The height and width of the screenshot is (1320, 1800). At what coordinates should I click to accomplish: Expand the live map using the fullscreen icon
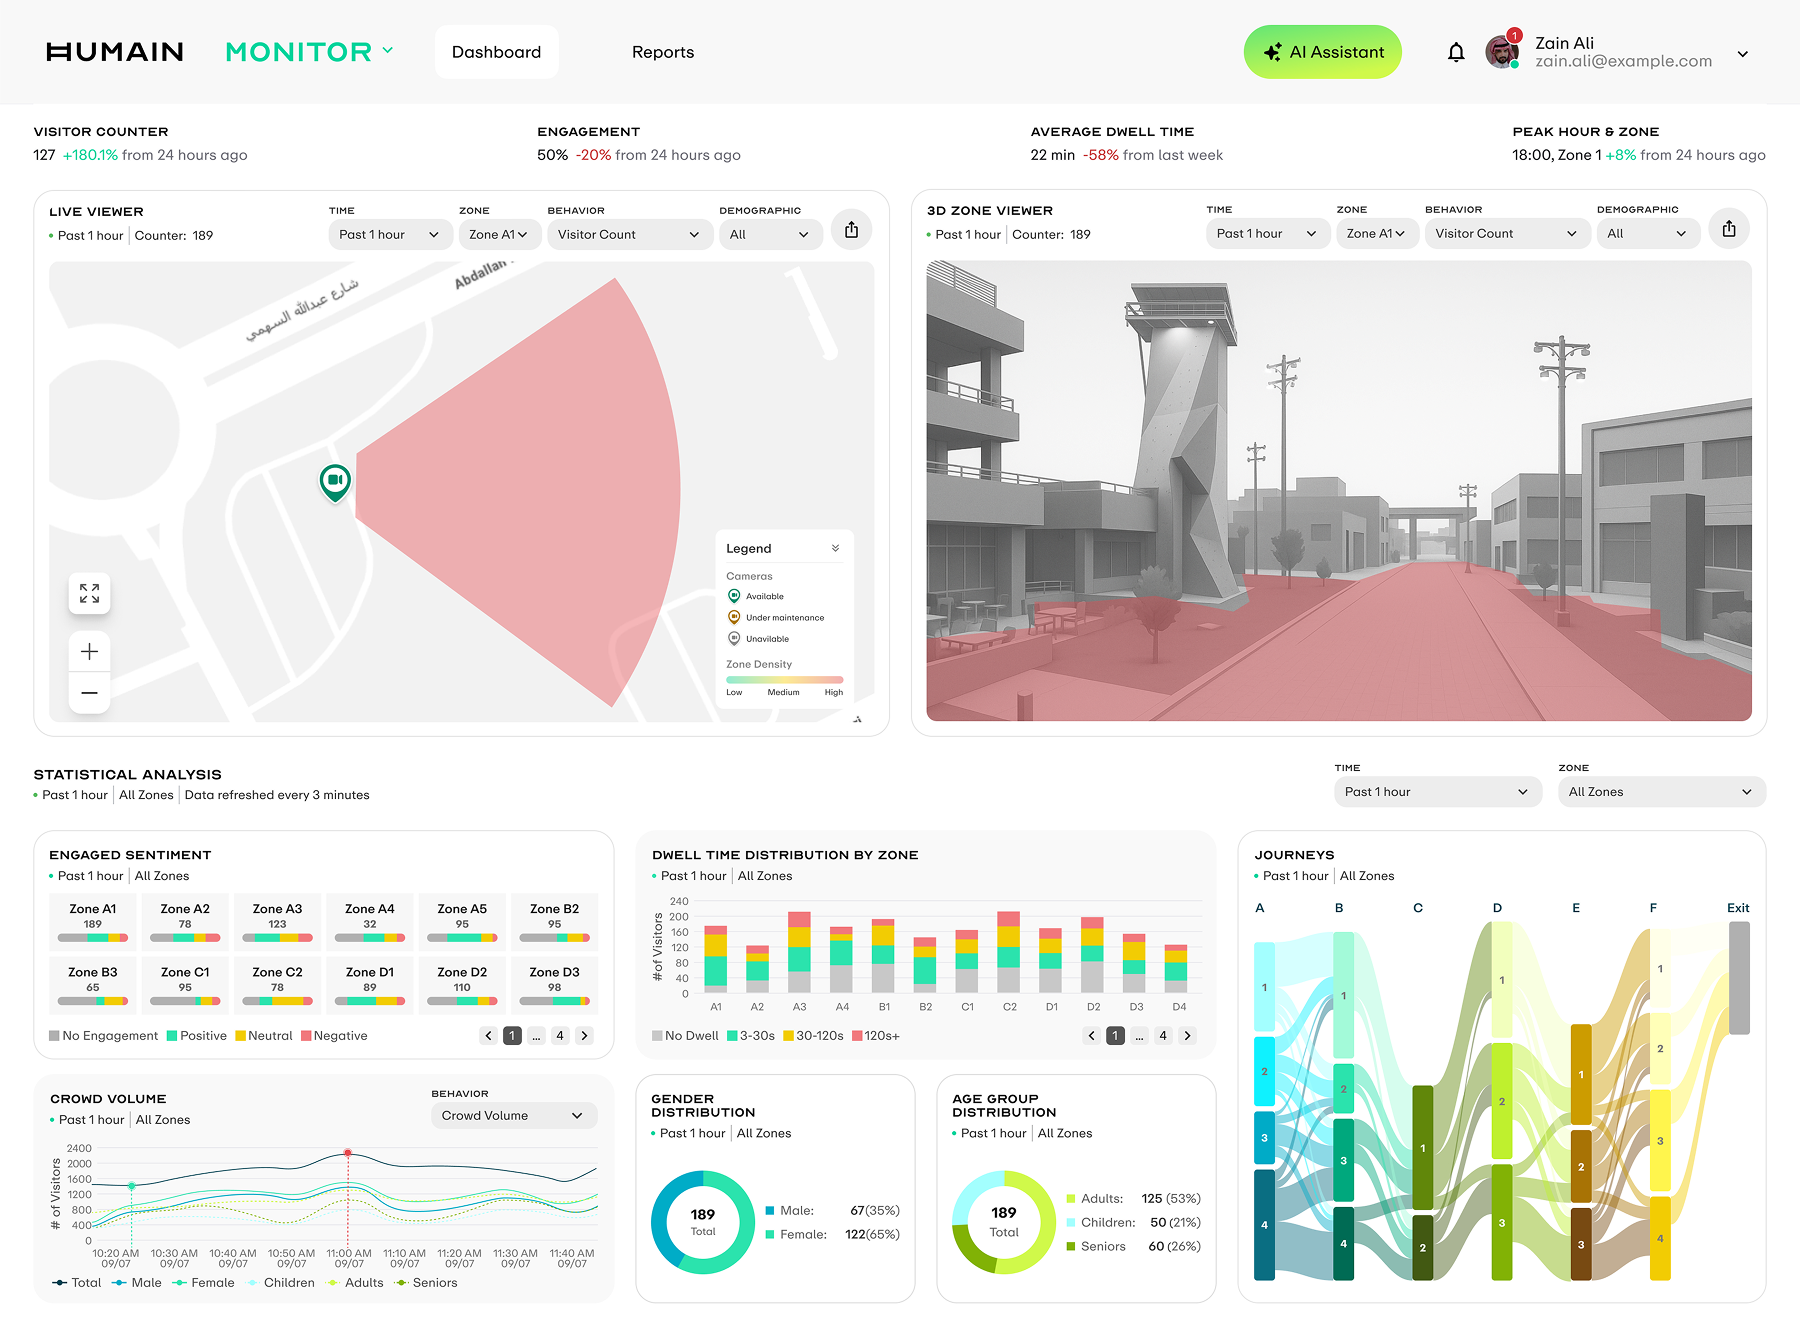coord(89,592)
